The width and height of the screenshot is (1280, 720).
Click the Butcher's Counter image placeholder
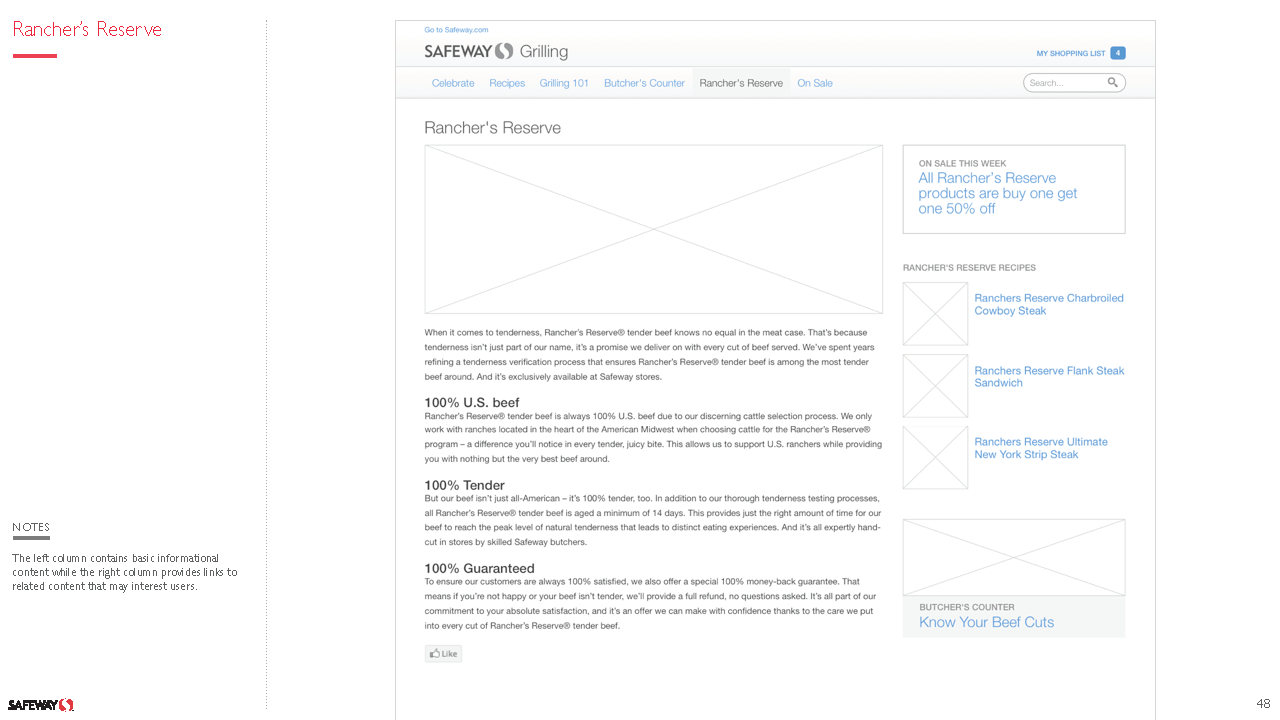pyautogui.click(x=1014, y=557)
